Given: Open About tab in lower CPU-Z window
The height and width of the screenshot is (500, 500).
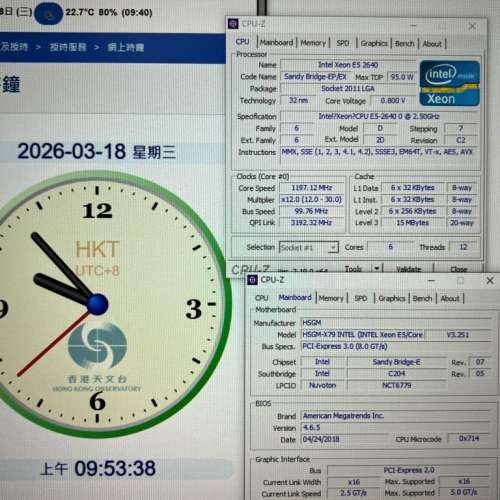Looking at the screenshot, I should coord(450,299).
